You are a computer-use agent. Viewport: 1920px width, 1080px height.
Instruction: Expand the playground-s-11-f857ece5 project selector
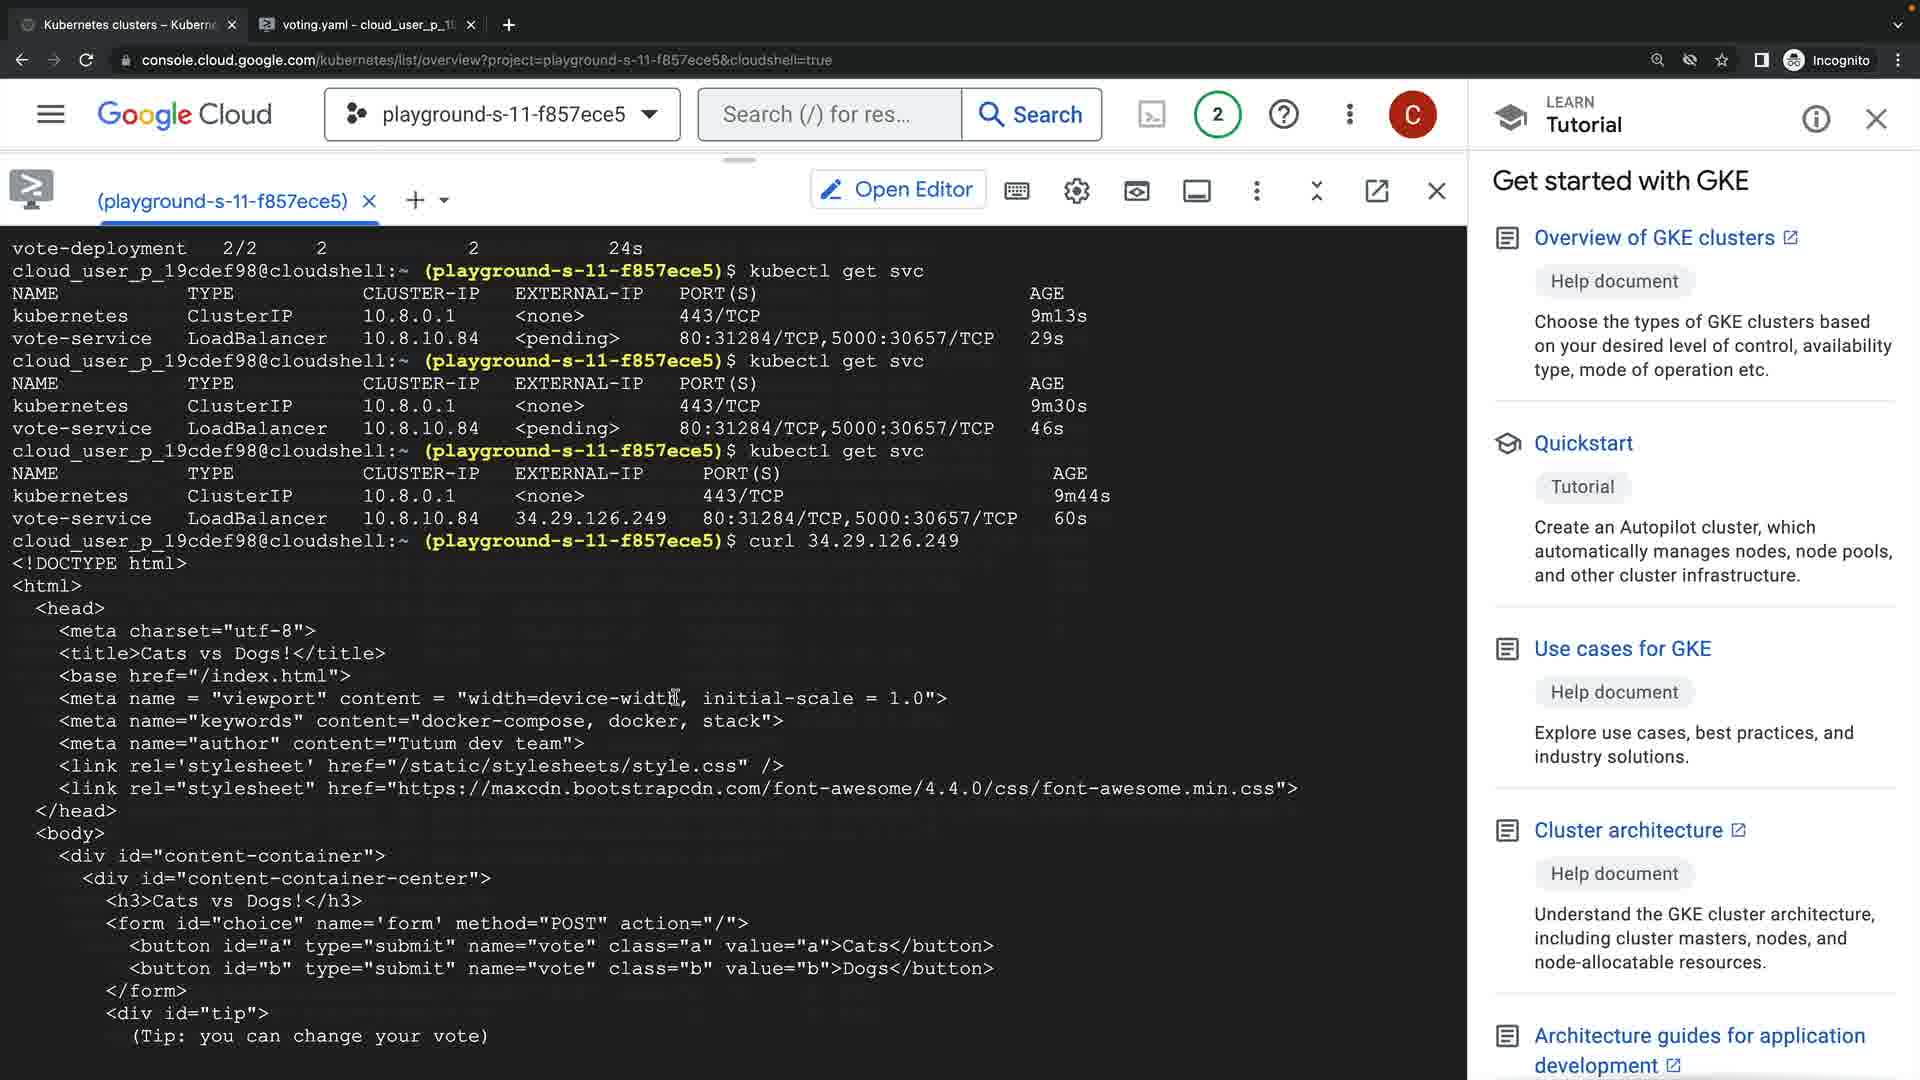[x=502, y=115]
